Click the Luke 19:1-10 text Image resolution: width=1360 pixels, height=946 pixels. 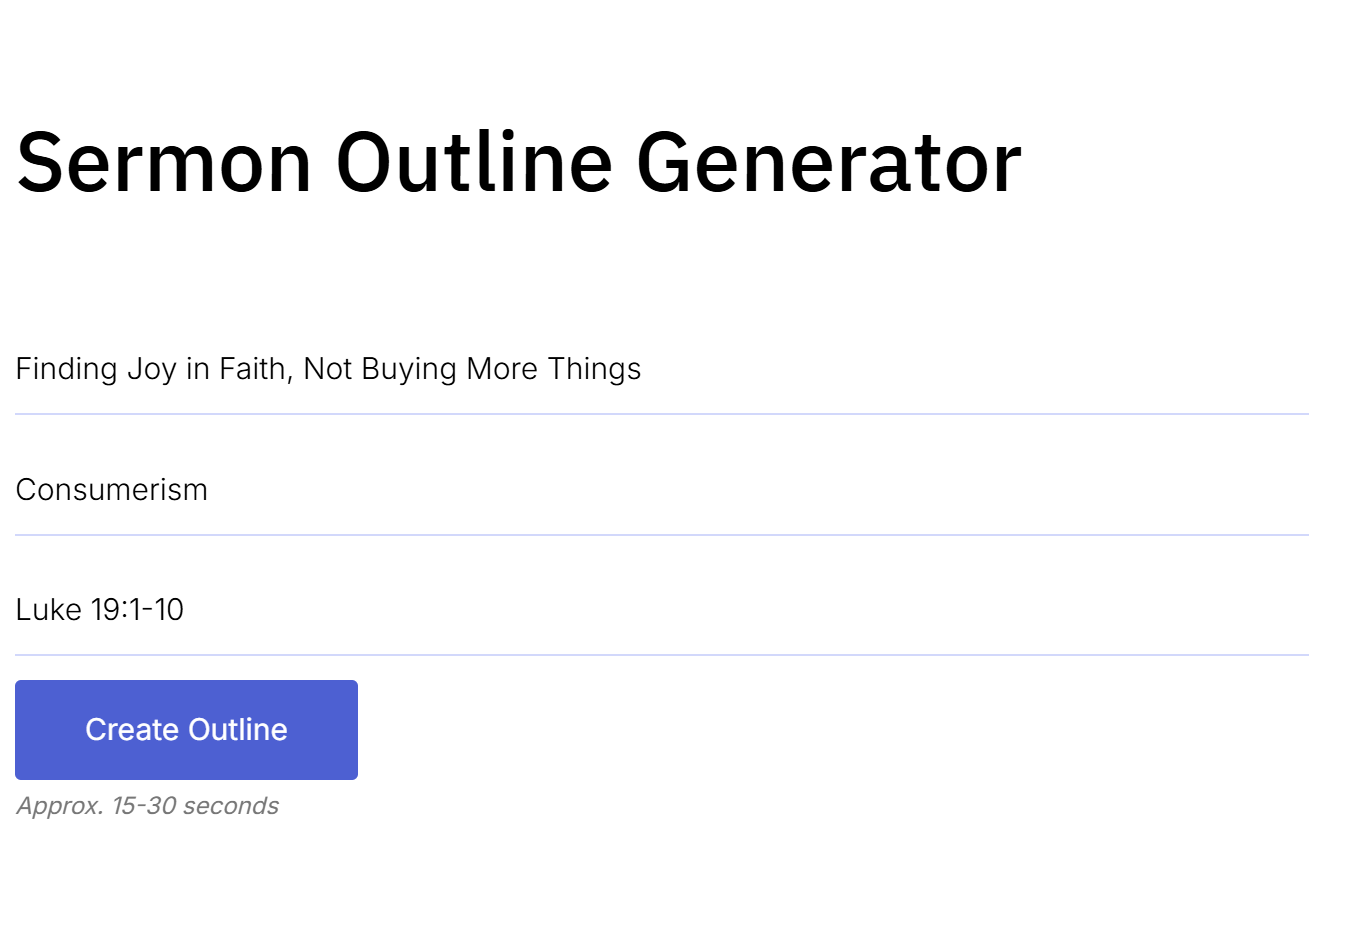pos(99,610)
